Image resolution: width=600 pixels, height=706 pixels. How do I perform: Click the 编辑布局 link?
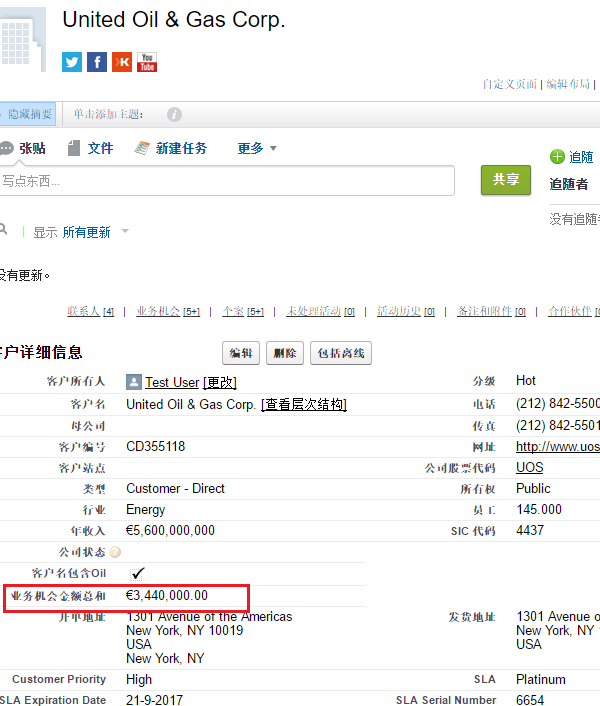click(568, 84)
